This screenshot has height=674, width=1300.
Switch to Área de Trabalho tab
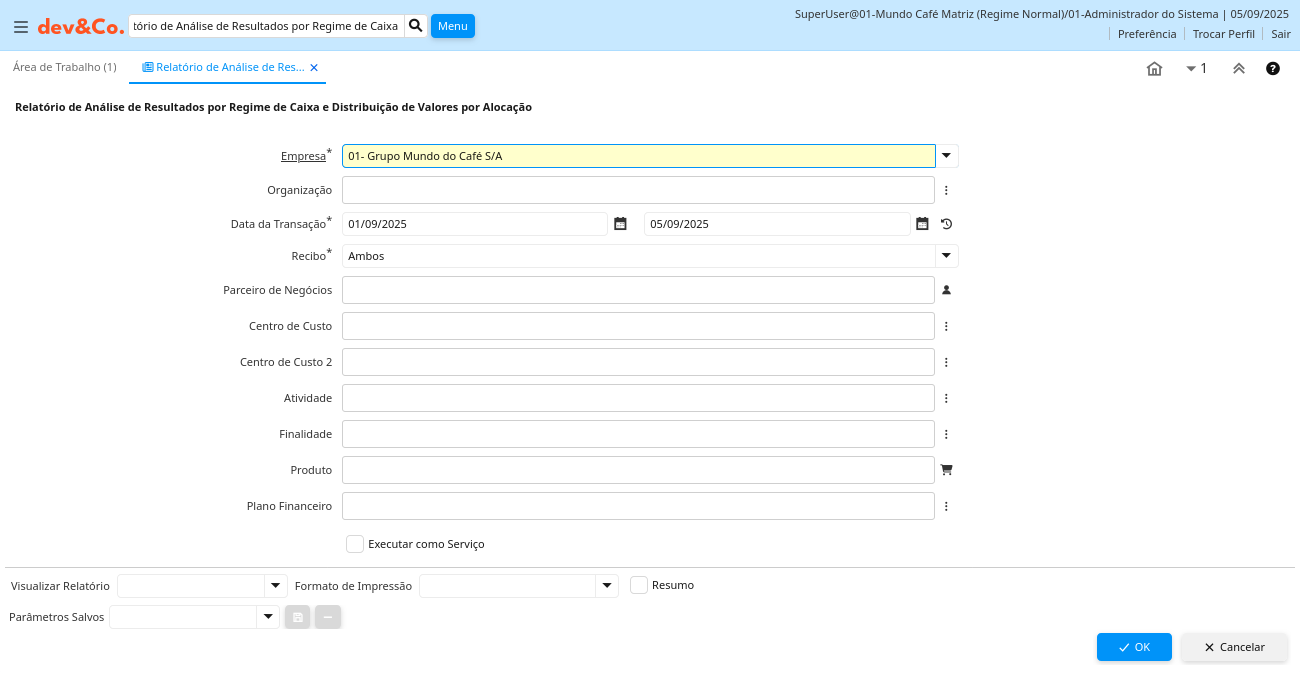(x=64, y=67)
